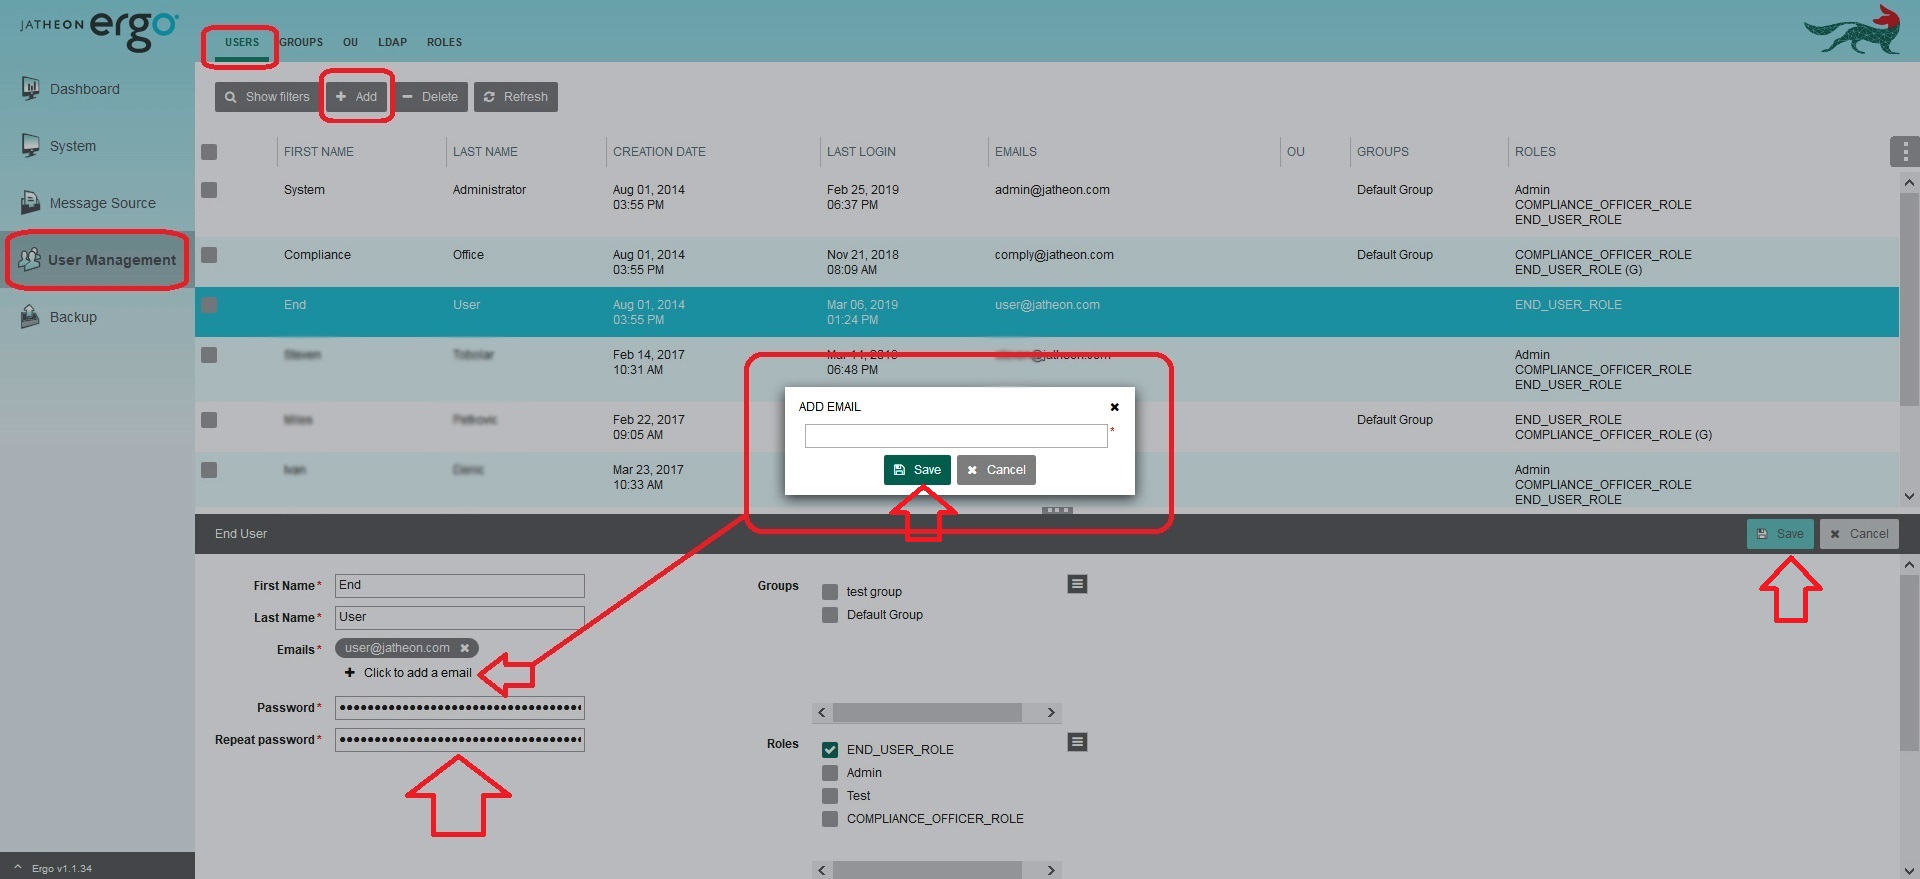The height and width of the screenshot is (879, 1920).
Task: Check the Test role checkbox
Action: coord(830,796)
